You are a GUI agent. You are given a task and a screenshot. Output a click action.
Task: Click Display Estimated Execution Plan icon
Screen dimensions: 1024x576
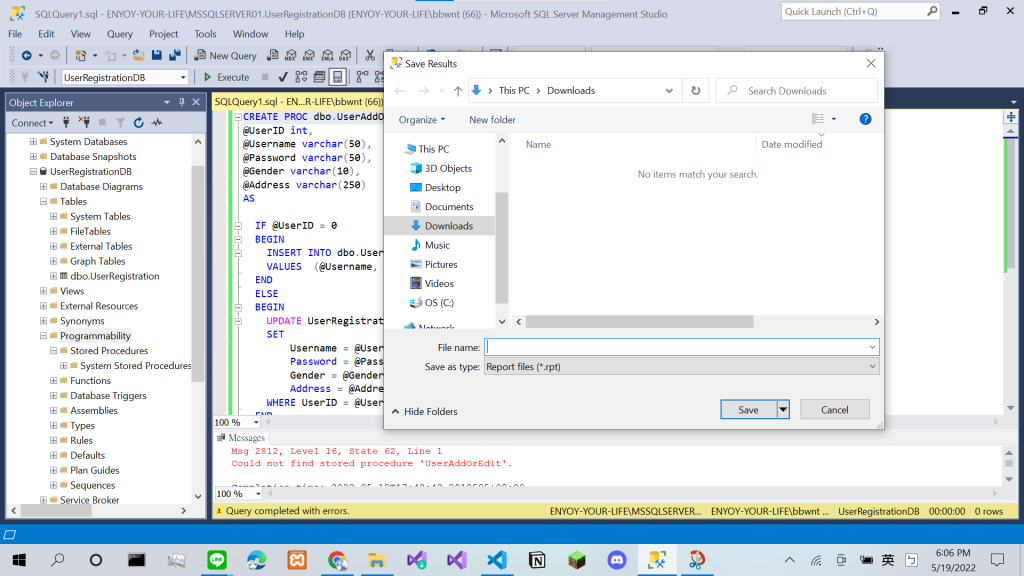(301, 77)
